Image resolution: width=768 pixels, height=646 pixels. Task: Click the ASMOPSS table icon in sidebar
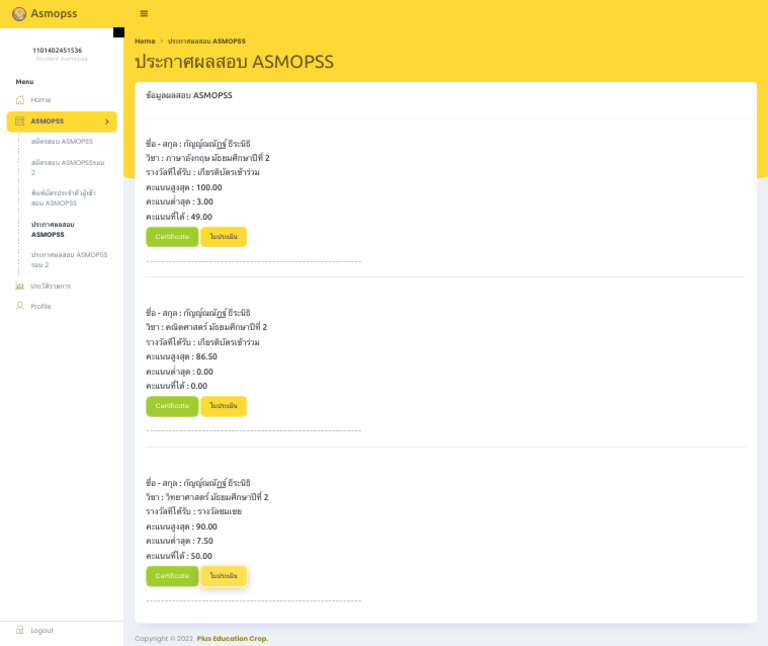[20, 121]
